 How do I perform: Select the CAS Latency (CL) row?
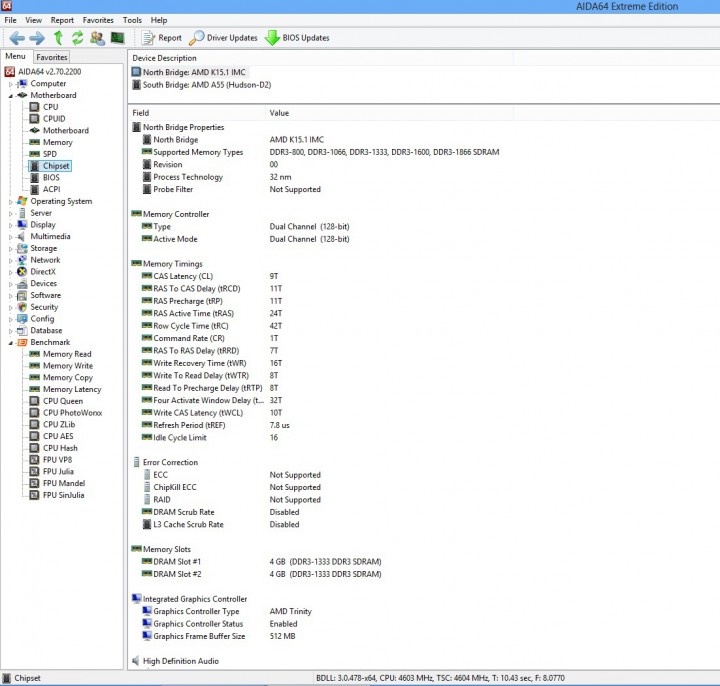210,276
